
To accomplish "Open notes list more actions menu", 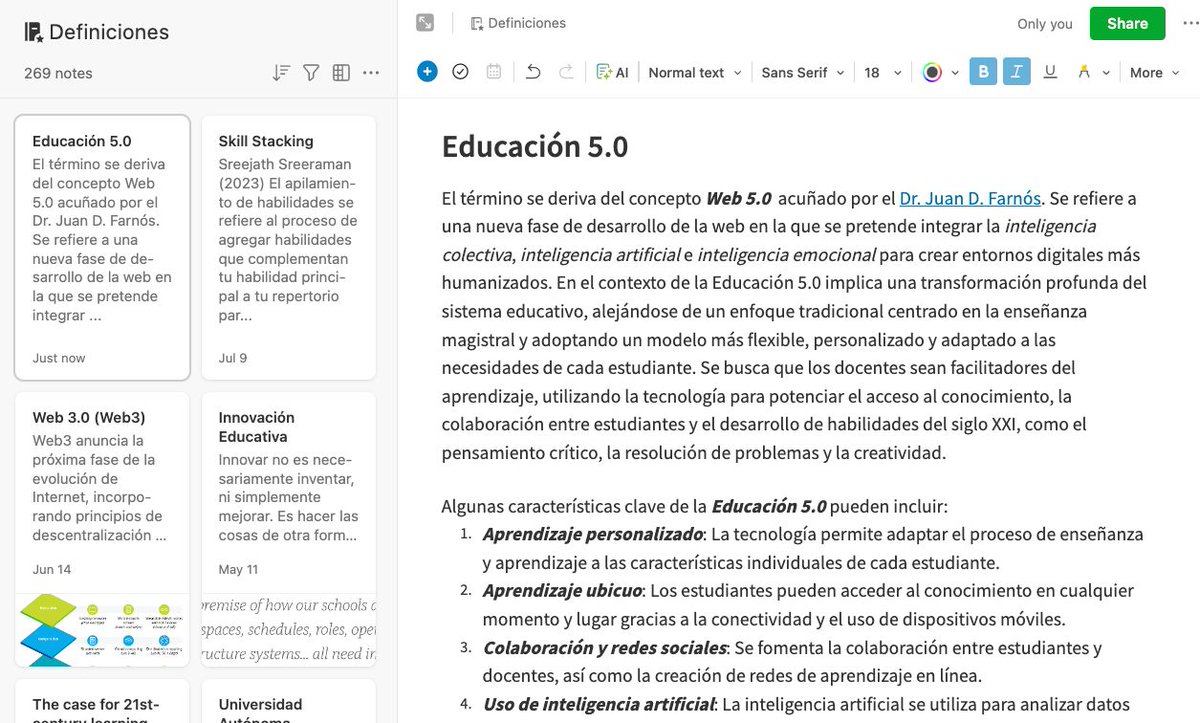I will (x=371, y=73).
